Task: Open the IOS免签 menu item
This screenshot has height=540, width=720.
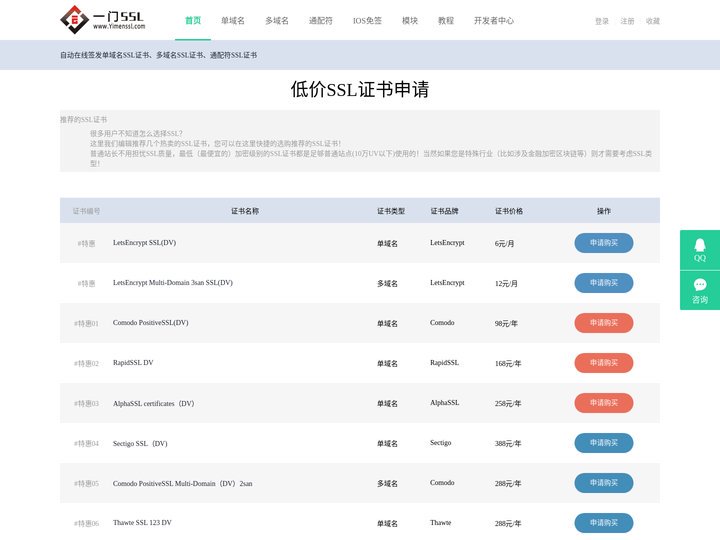Action: (367, 21)
